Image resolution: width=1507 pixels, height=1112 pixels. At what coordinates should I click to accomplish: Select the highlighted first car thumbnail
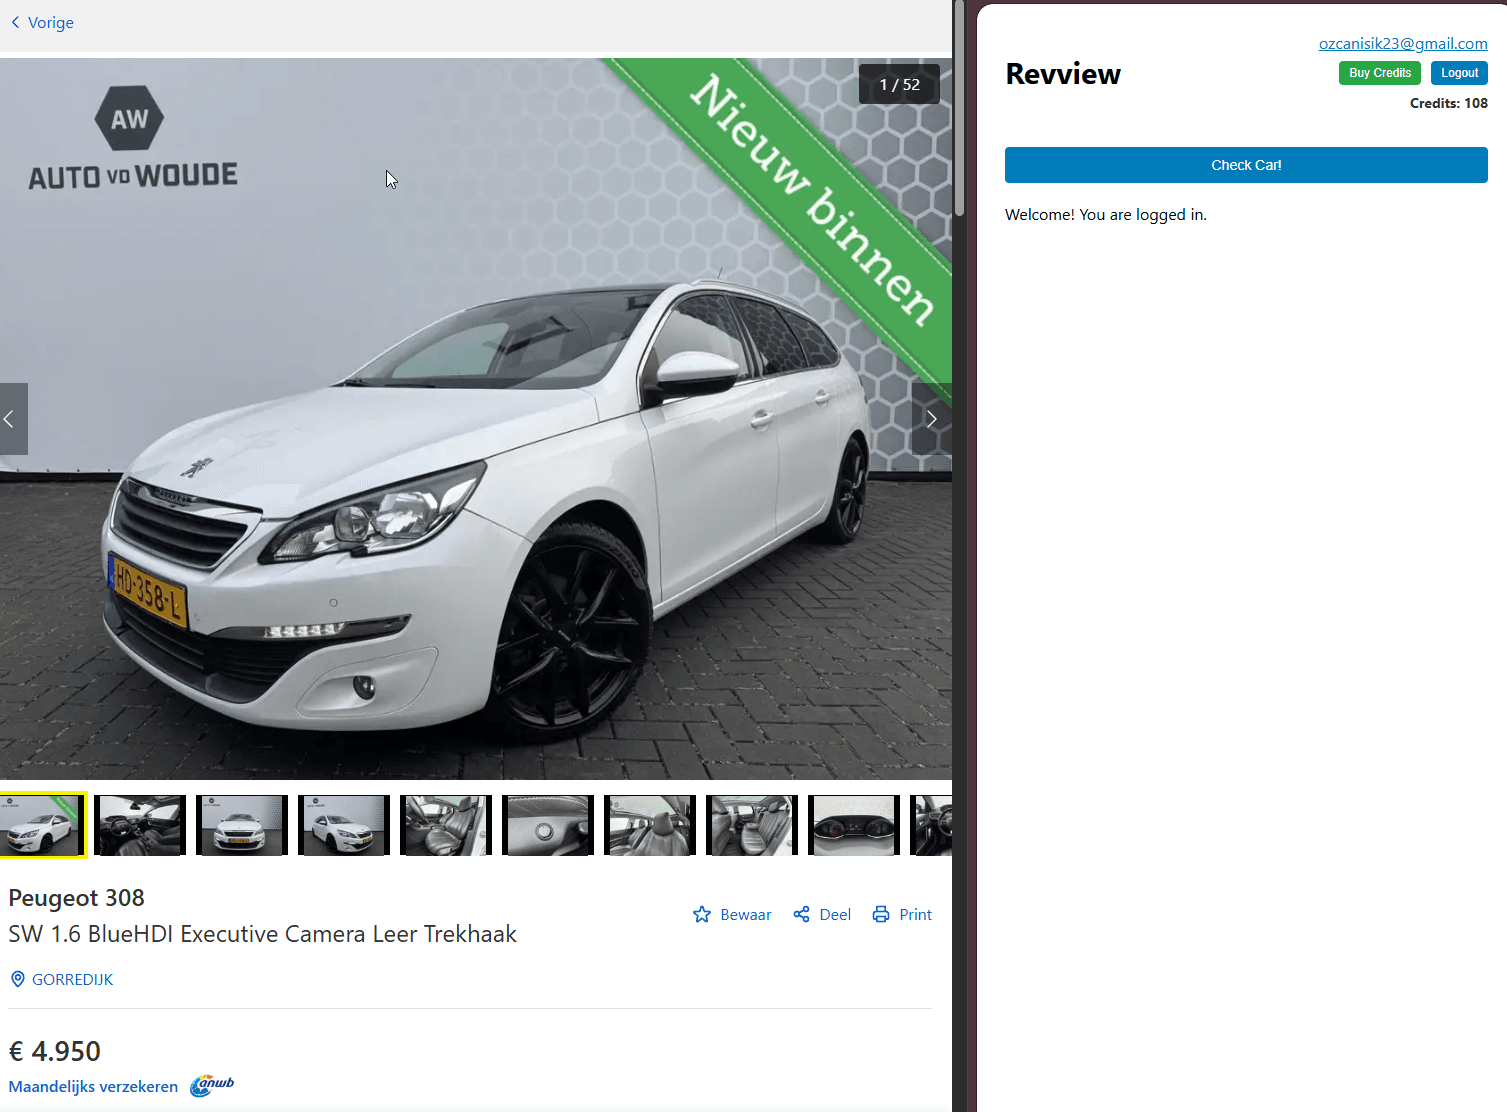(x=43, y=825)
